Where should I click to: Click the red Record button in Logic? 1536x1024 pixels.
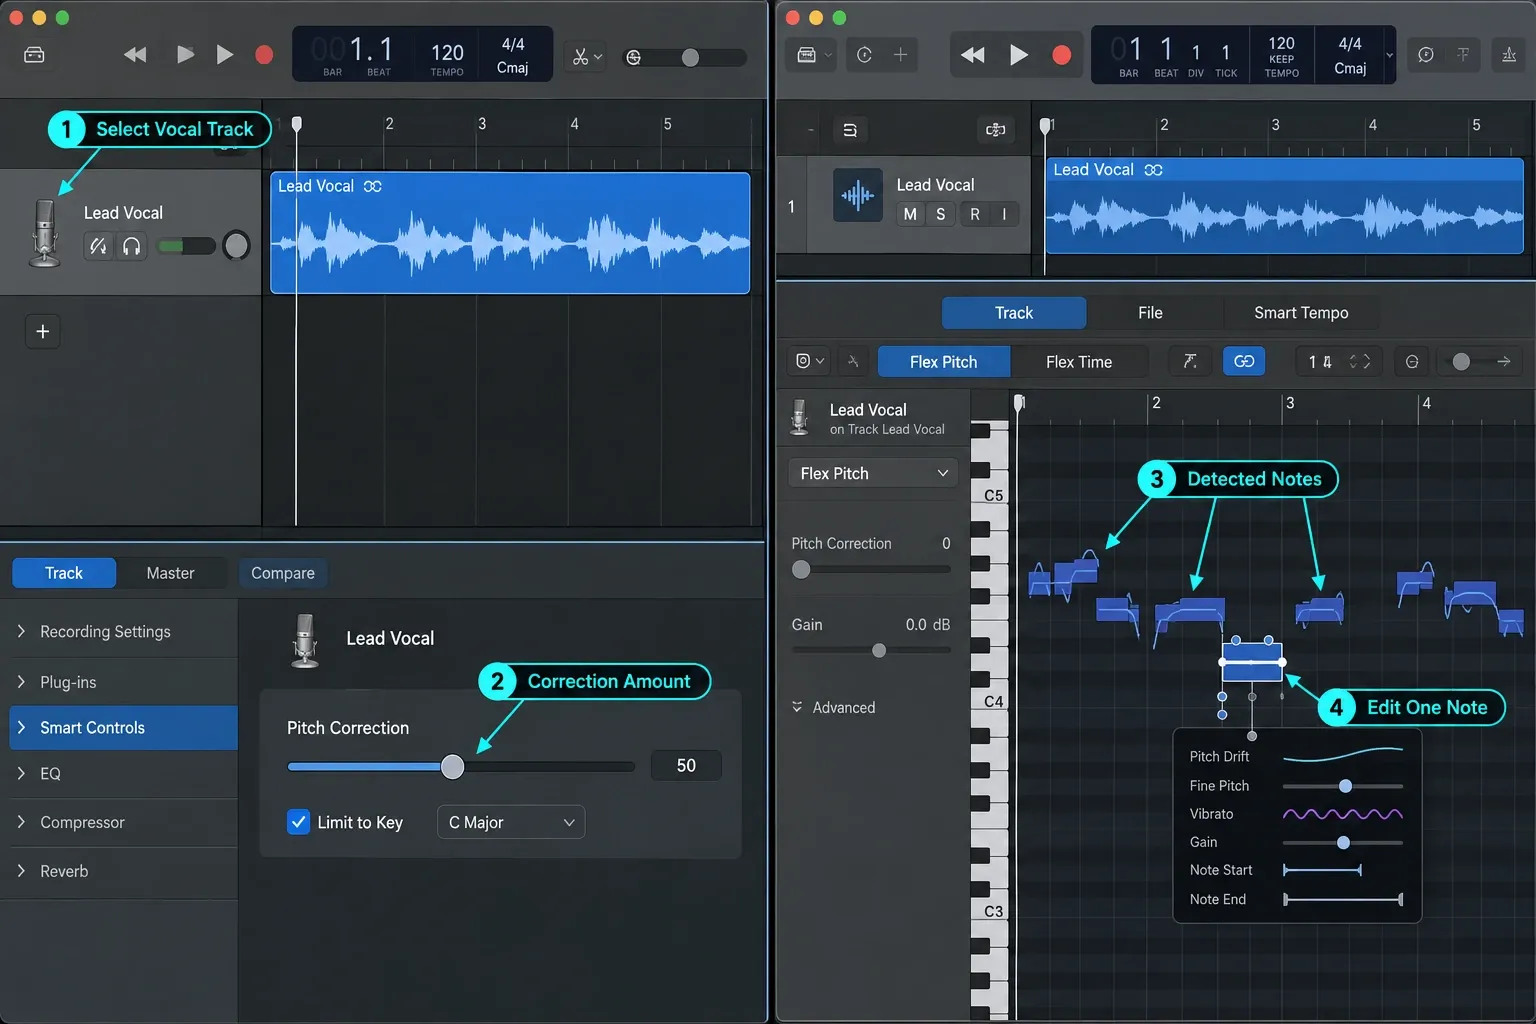(1062, 55)
